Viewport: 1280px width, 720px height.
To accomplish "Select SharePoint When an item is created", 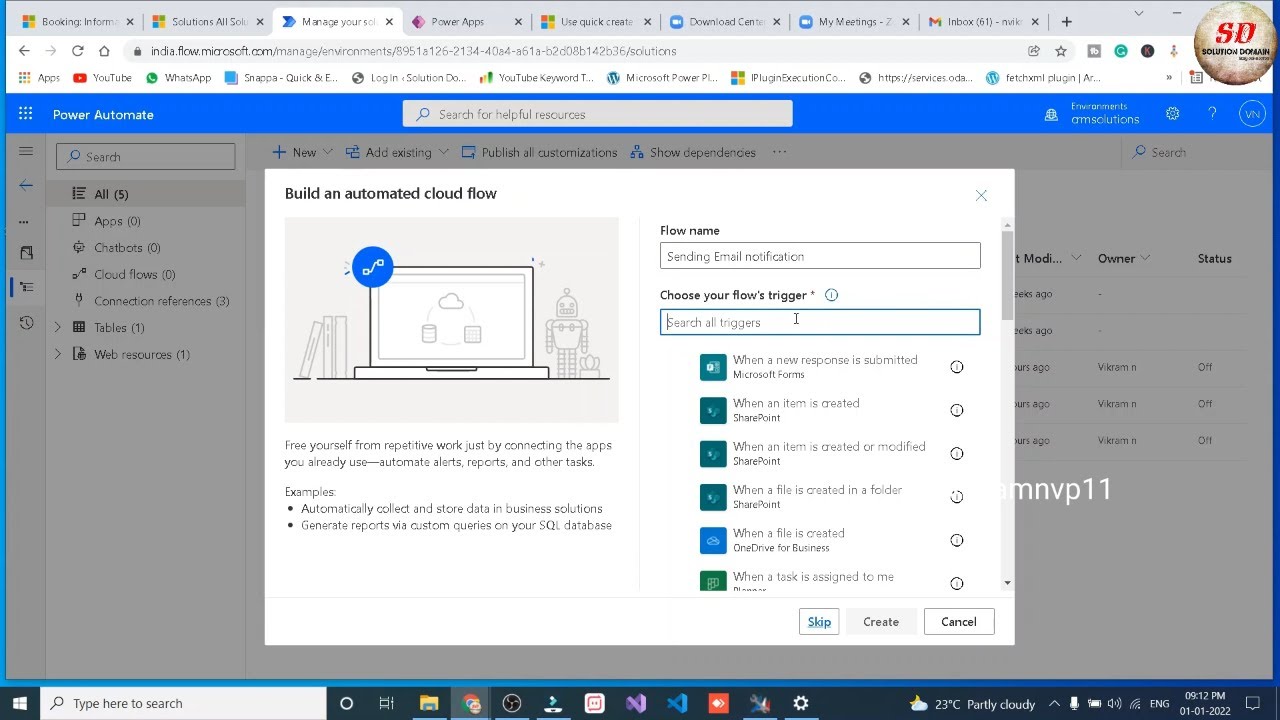I will pos(821,410).
